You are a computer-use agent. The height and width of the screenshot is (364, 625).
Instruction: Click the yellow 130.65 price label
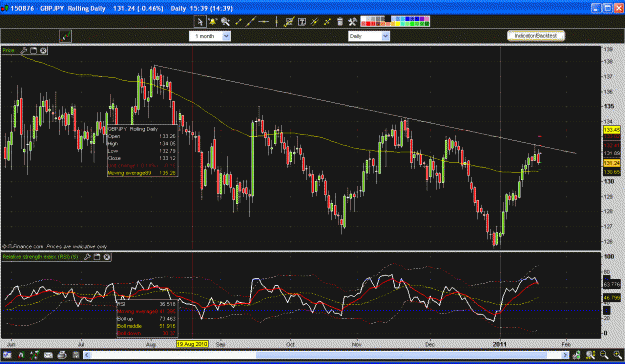pyautogui.click(x=612, y=172)
